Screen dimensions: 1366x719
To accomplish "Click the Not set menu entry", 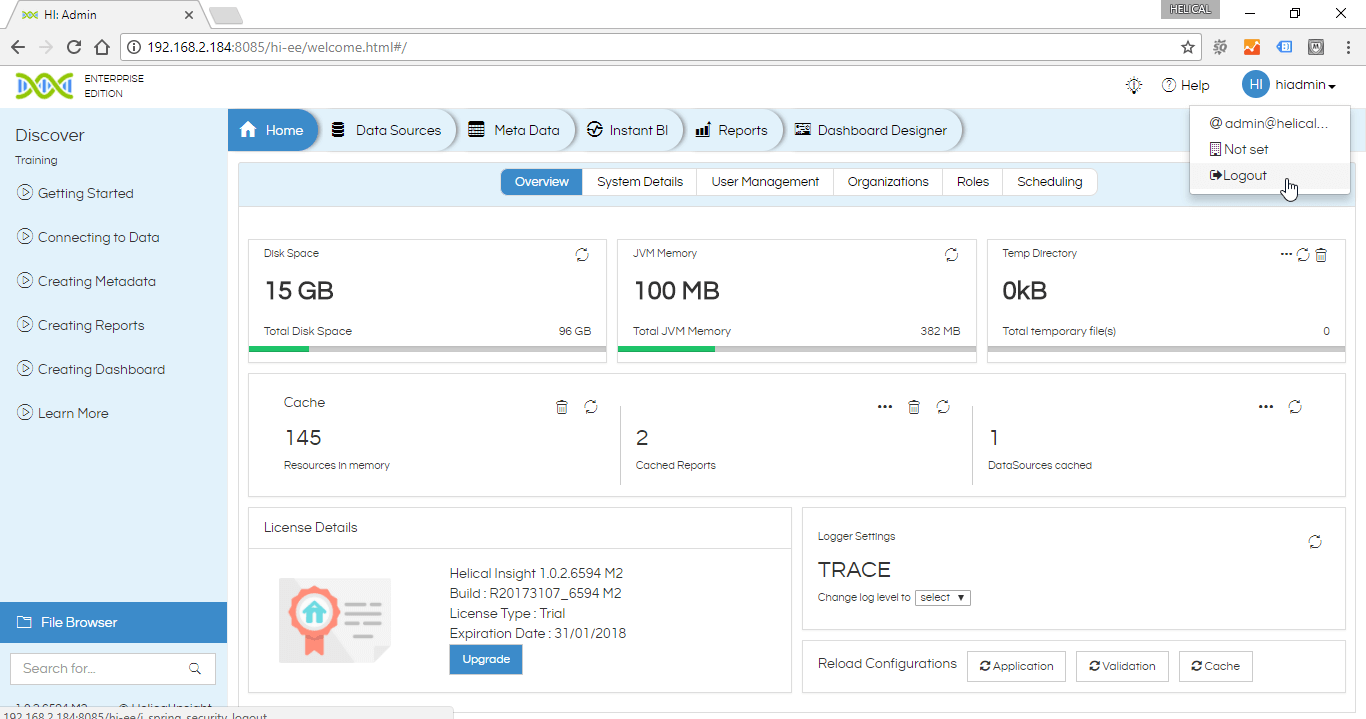I will [x=1270, y=149].
